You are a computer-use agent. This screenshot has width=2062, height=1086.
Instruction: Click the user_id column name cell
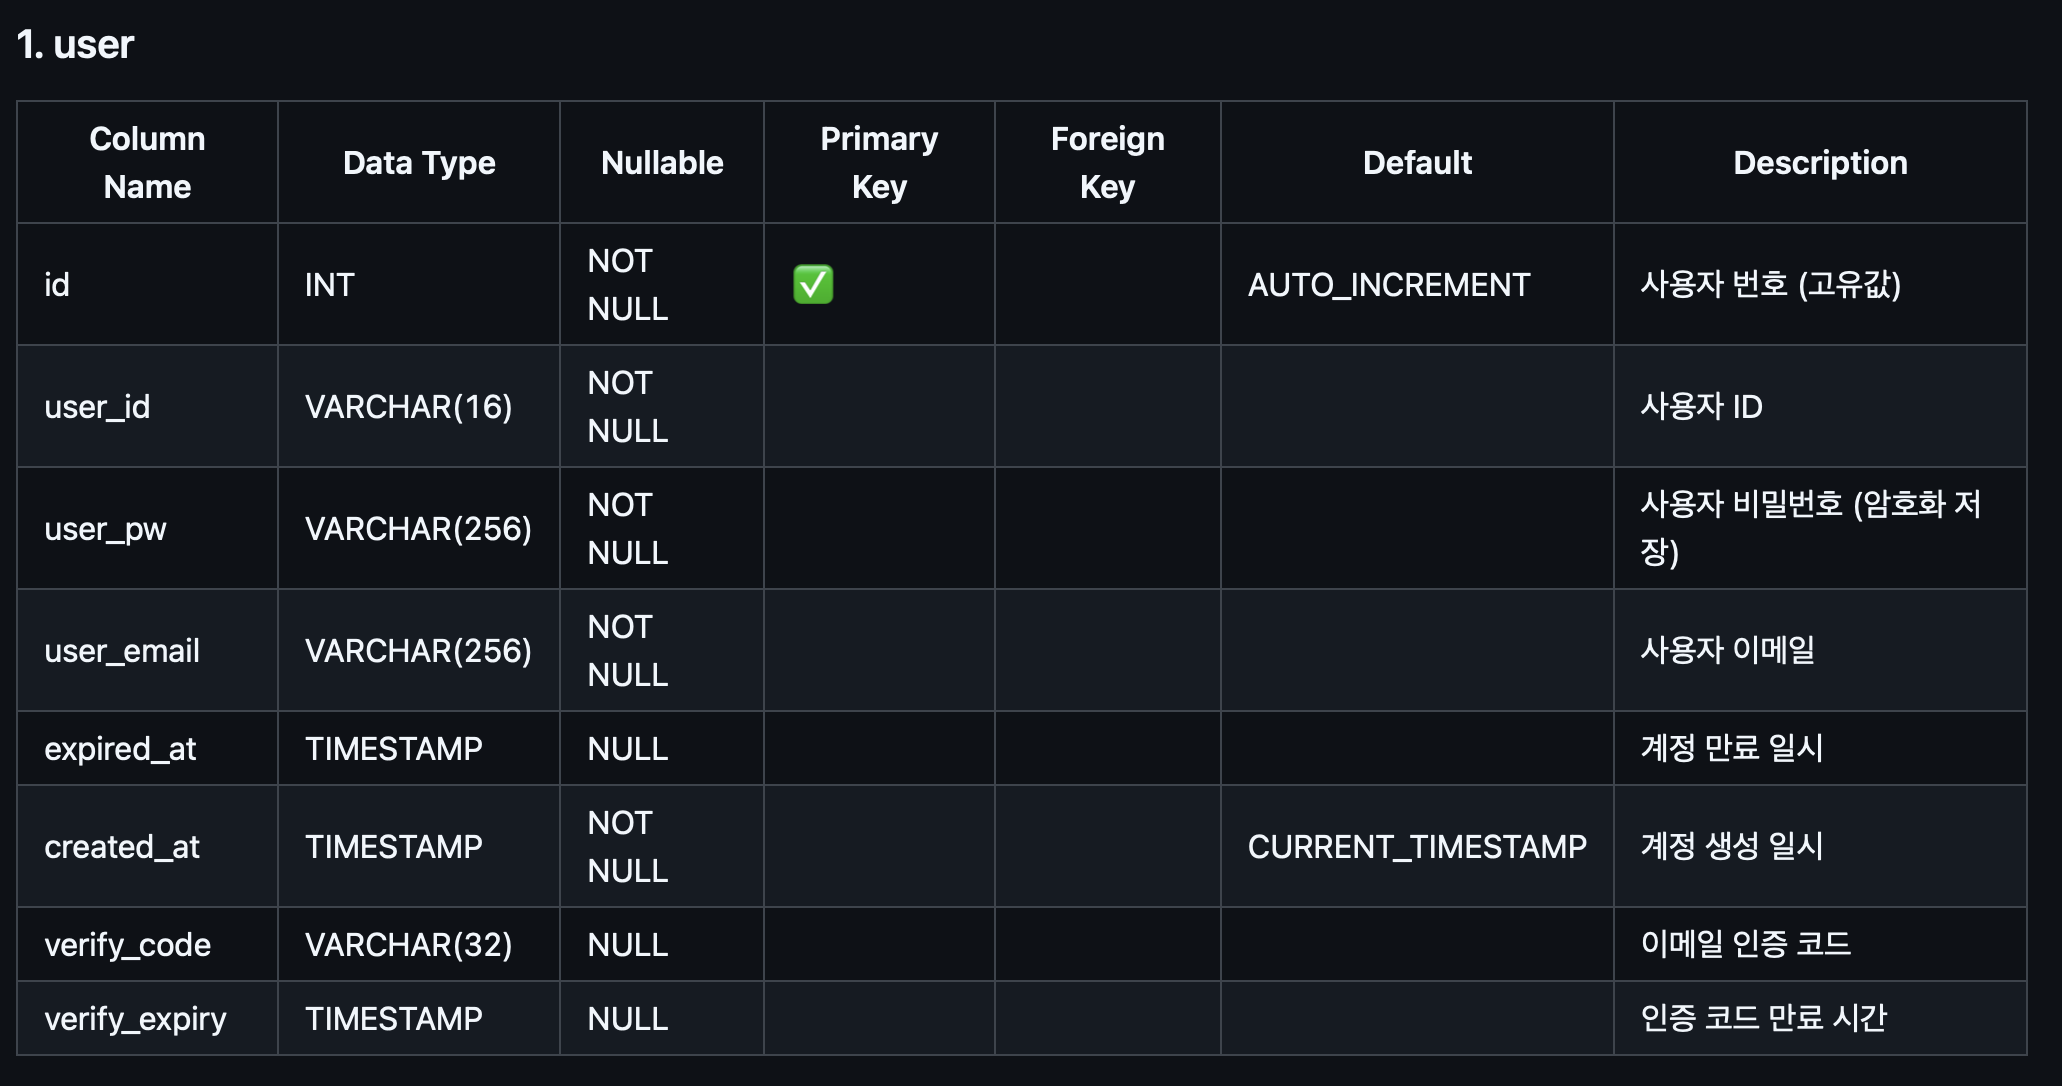[97, 407]
